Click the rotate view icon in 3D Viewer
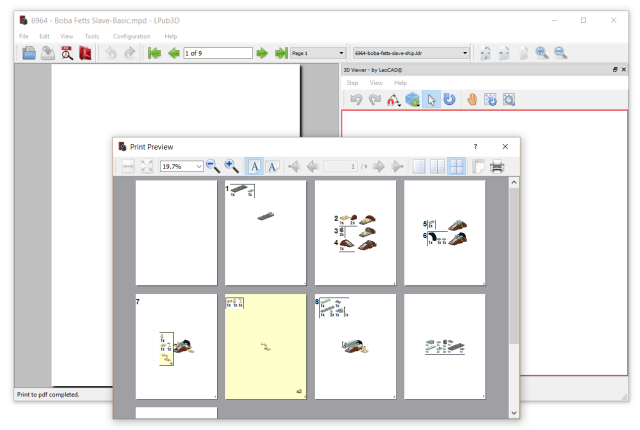Screen dimensions: 640x430 click(490, 100)
